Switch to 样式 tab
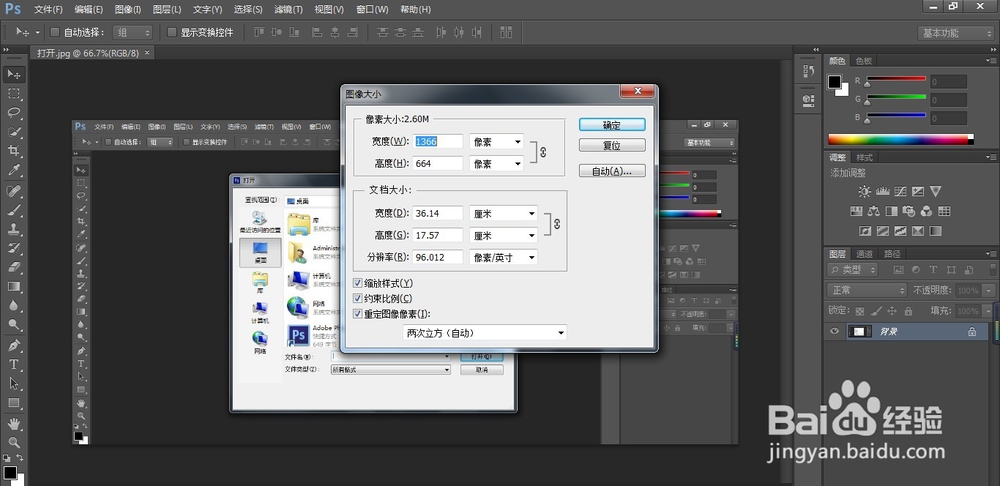This screenshot has height=486, width=1000. (x=864, y=157)
